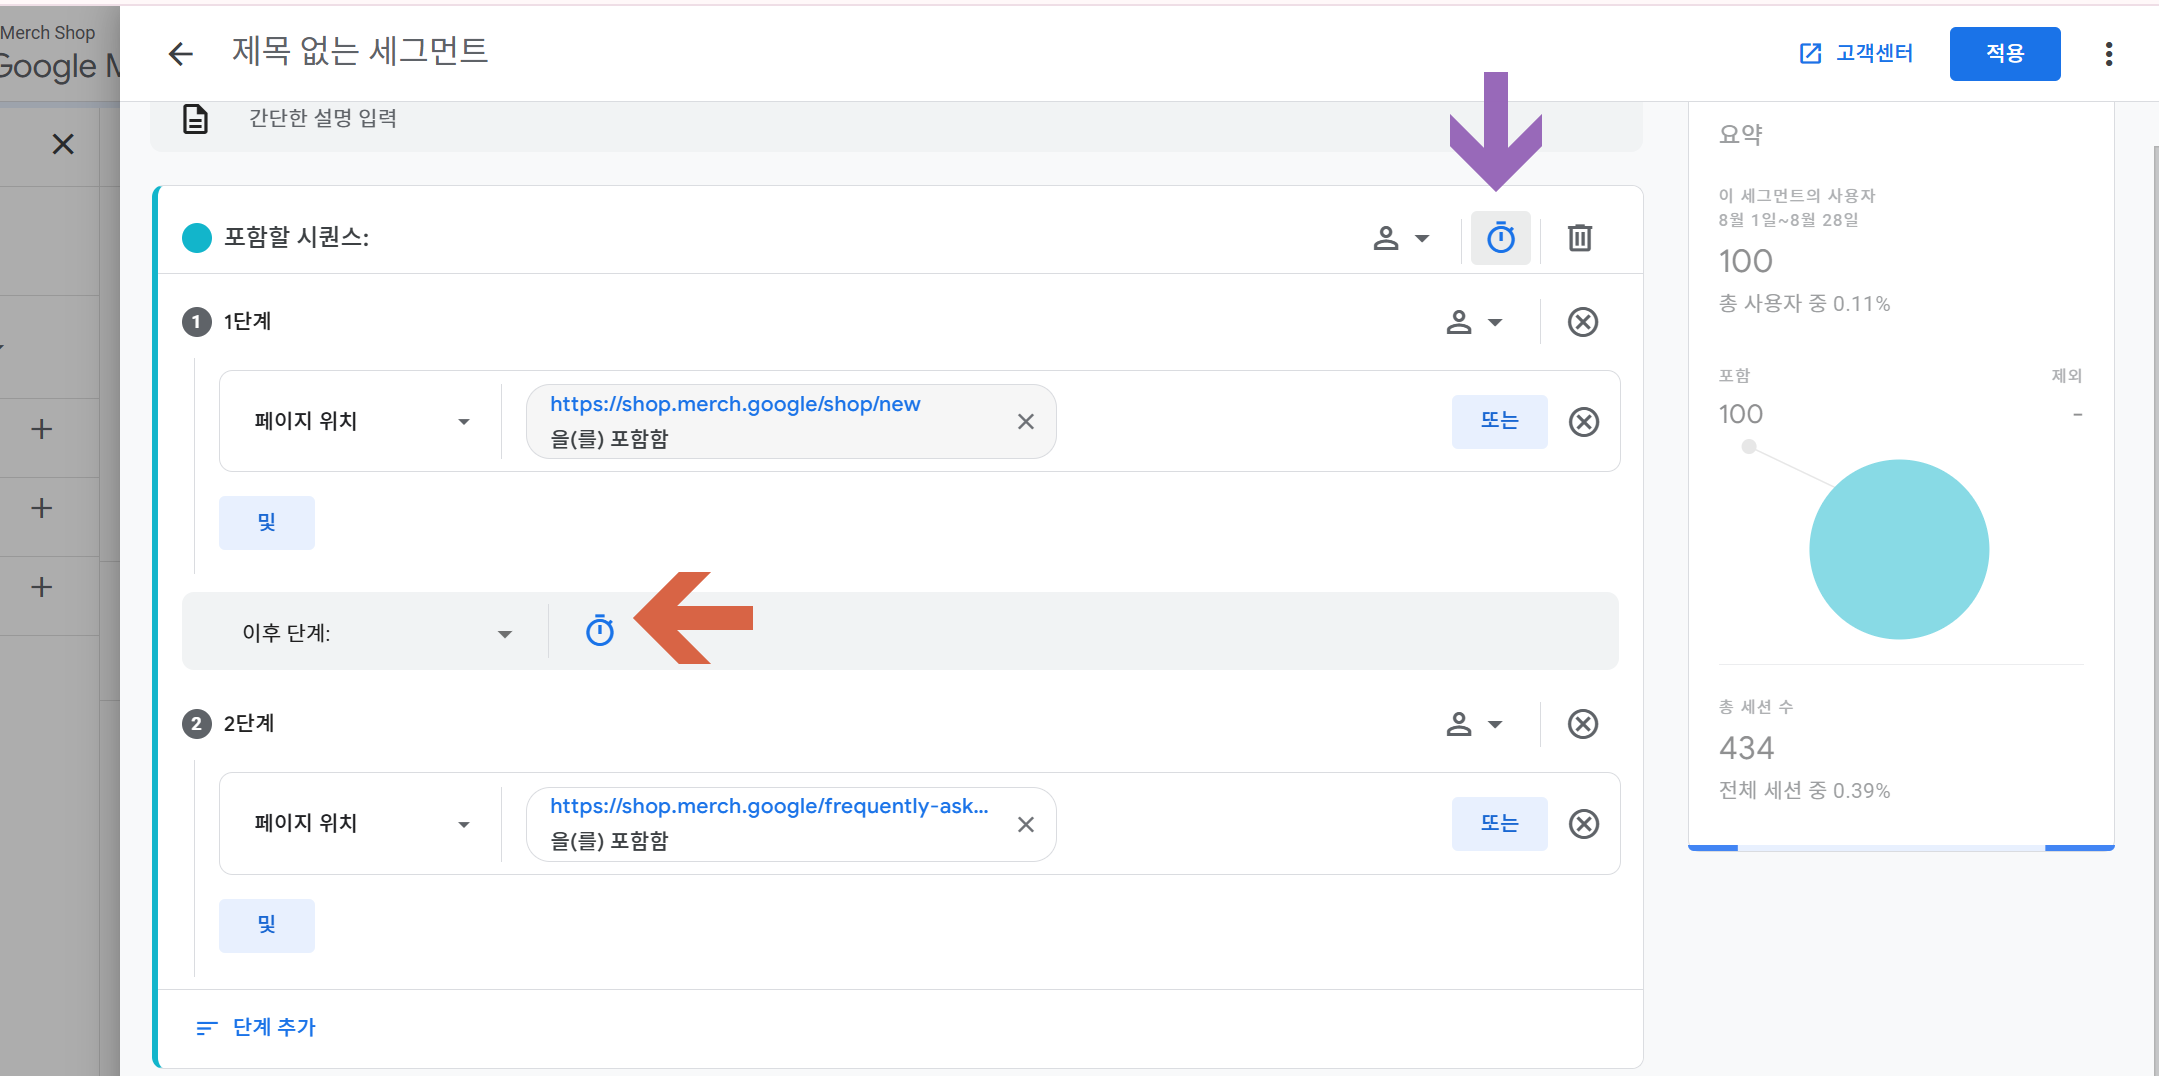Click the 적용 apply button
The height and width of the screenshot is (1076, 2159).
[2005, 54]
